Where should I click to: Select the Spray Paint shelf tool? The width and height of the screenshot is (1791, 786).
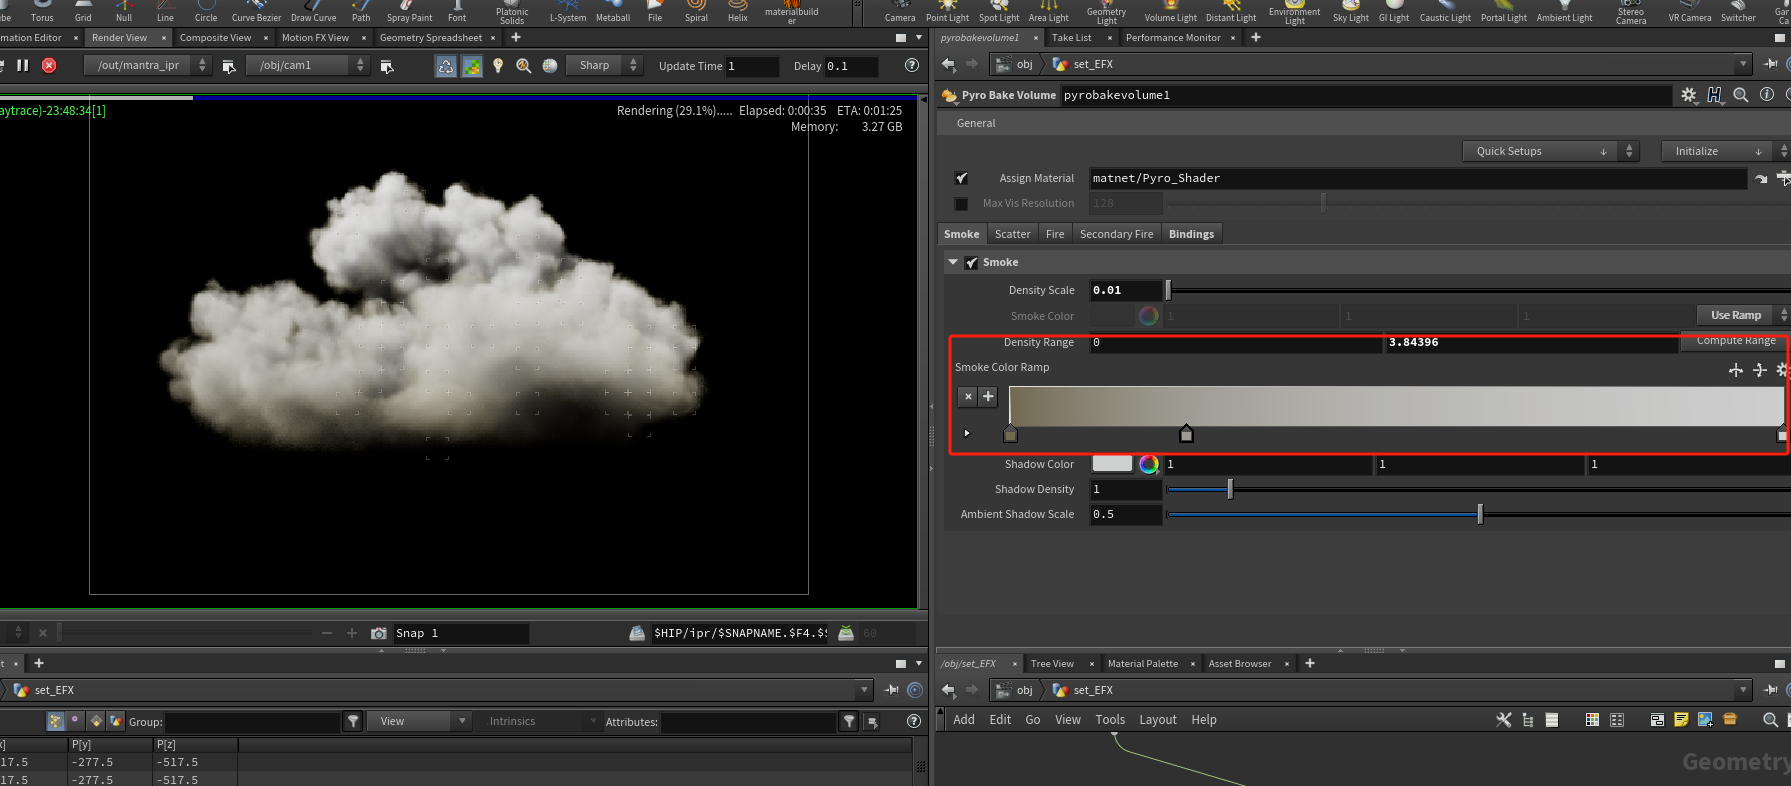pyautogui.click(x=410, y=12)
